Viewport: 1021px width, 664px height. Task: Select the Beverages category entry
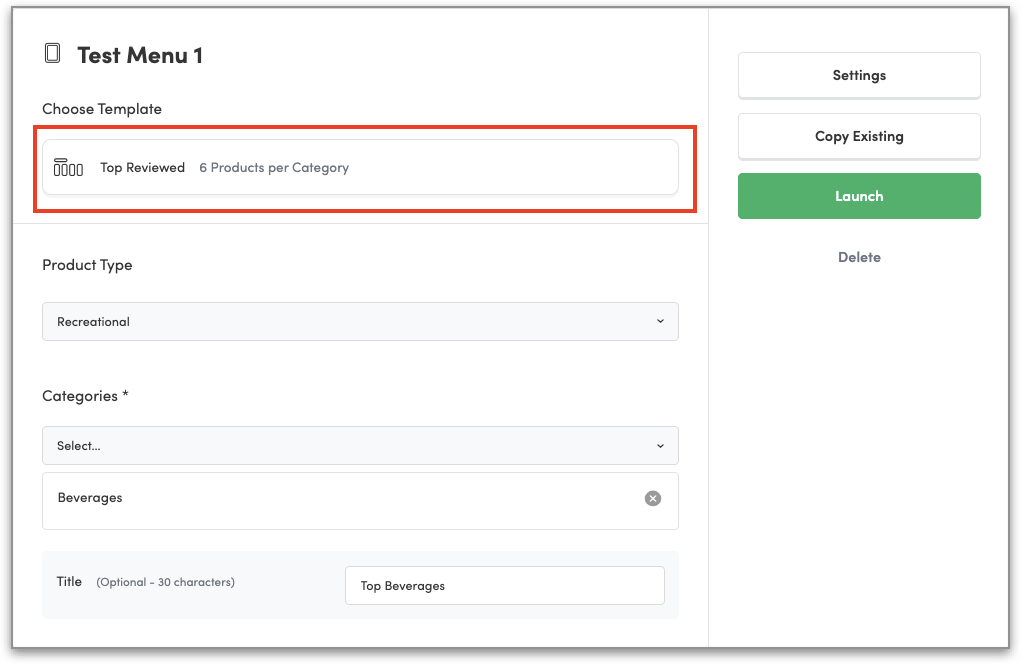click(x=90, y=498)
